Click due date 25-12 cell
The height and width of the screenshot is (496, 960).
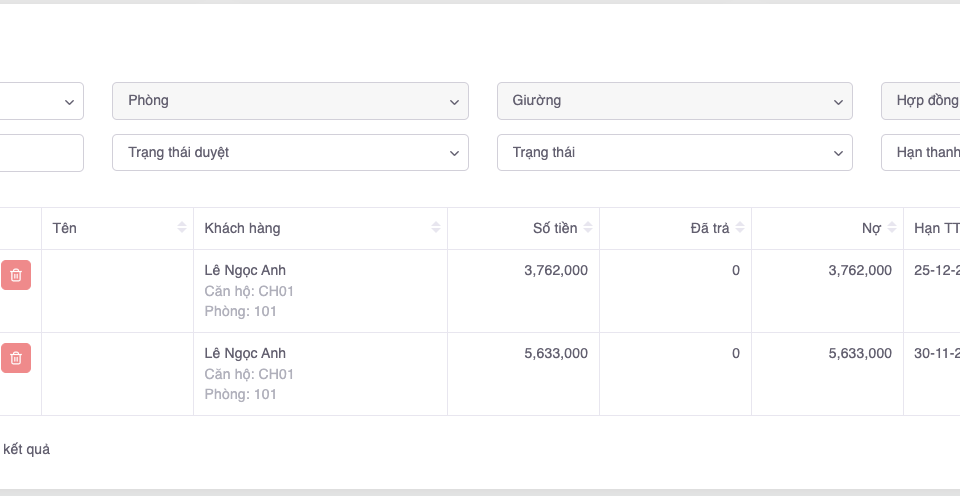[x=936, y=270]
